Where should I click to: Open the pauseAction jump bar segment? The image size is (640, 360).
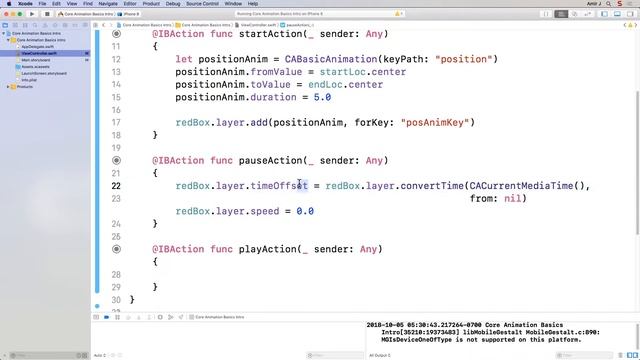[297, 25]
